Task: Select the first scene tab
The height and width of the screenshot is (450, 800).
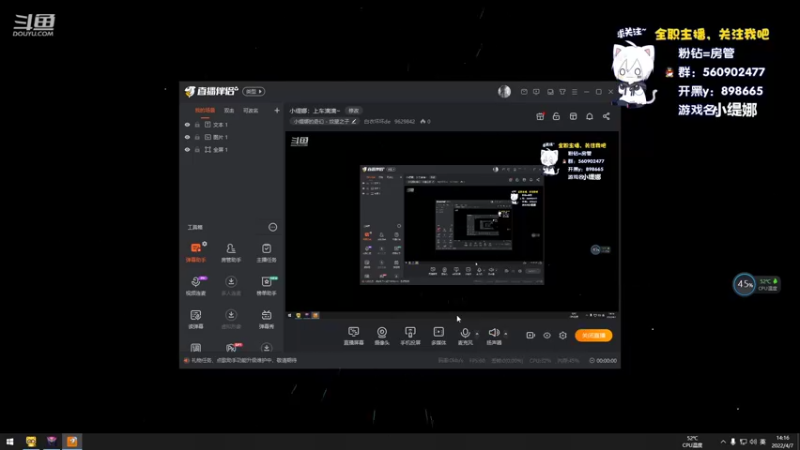Action: (205, 110)
